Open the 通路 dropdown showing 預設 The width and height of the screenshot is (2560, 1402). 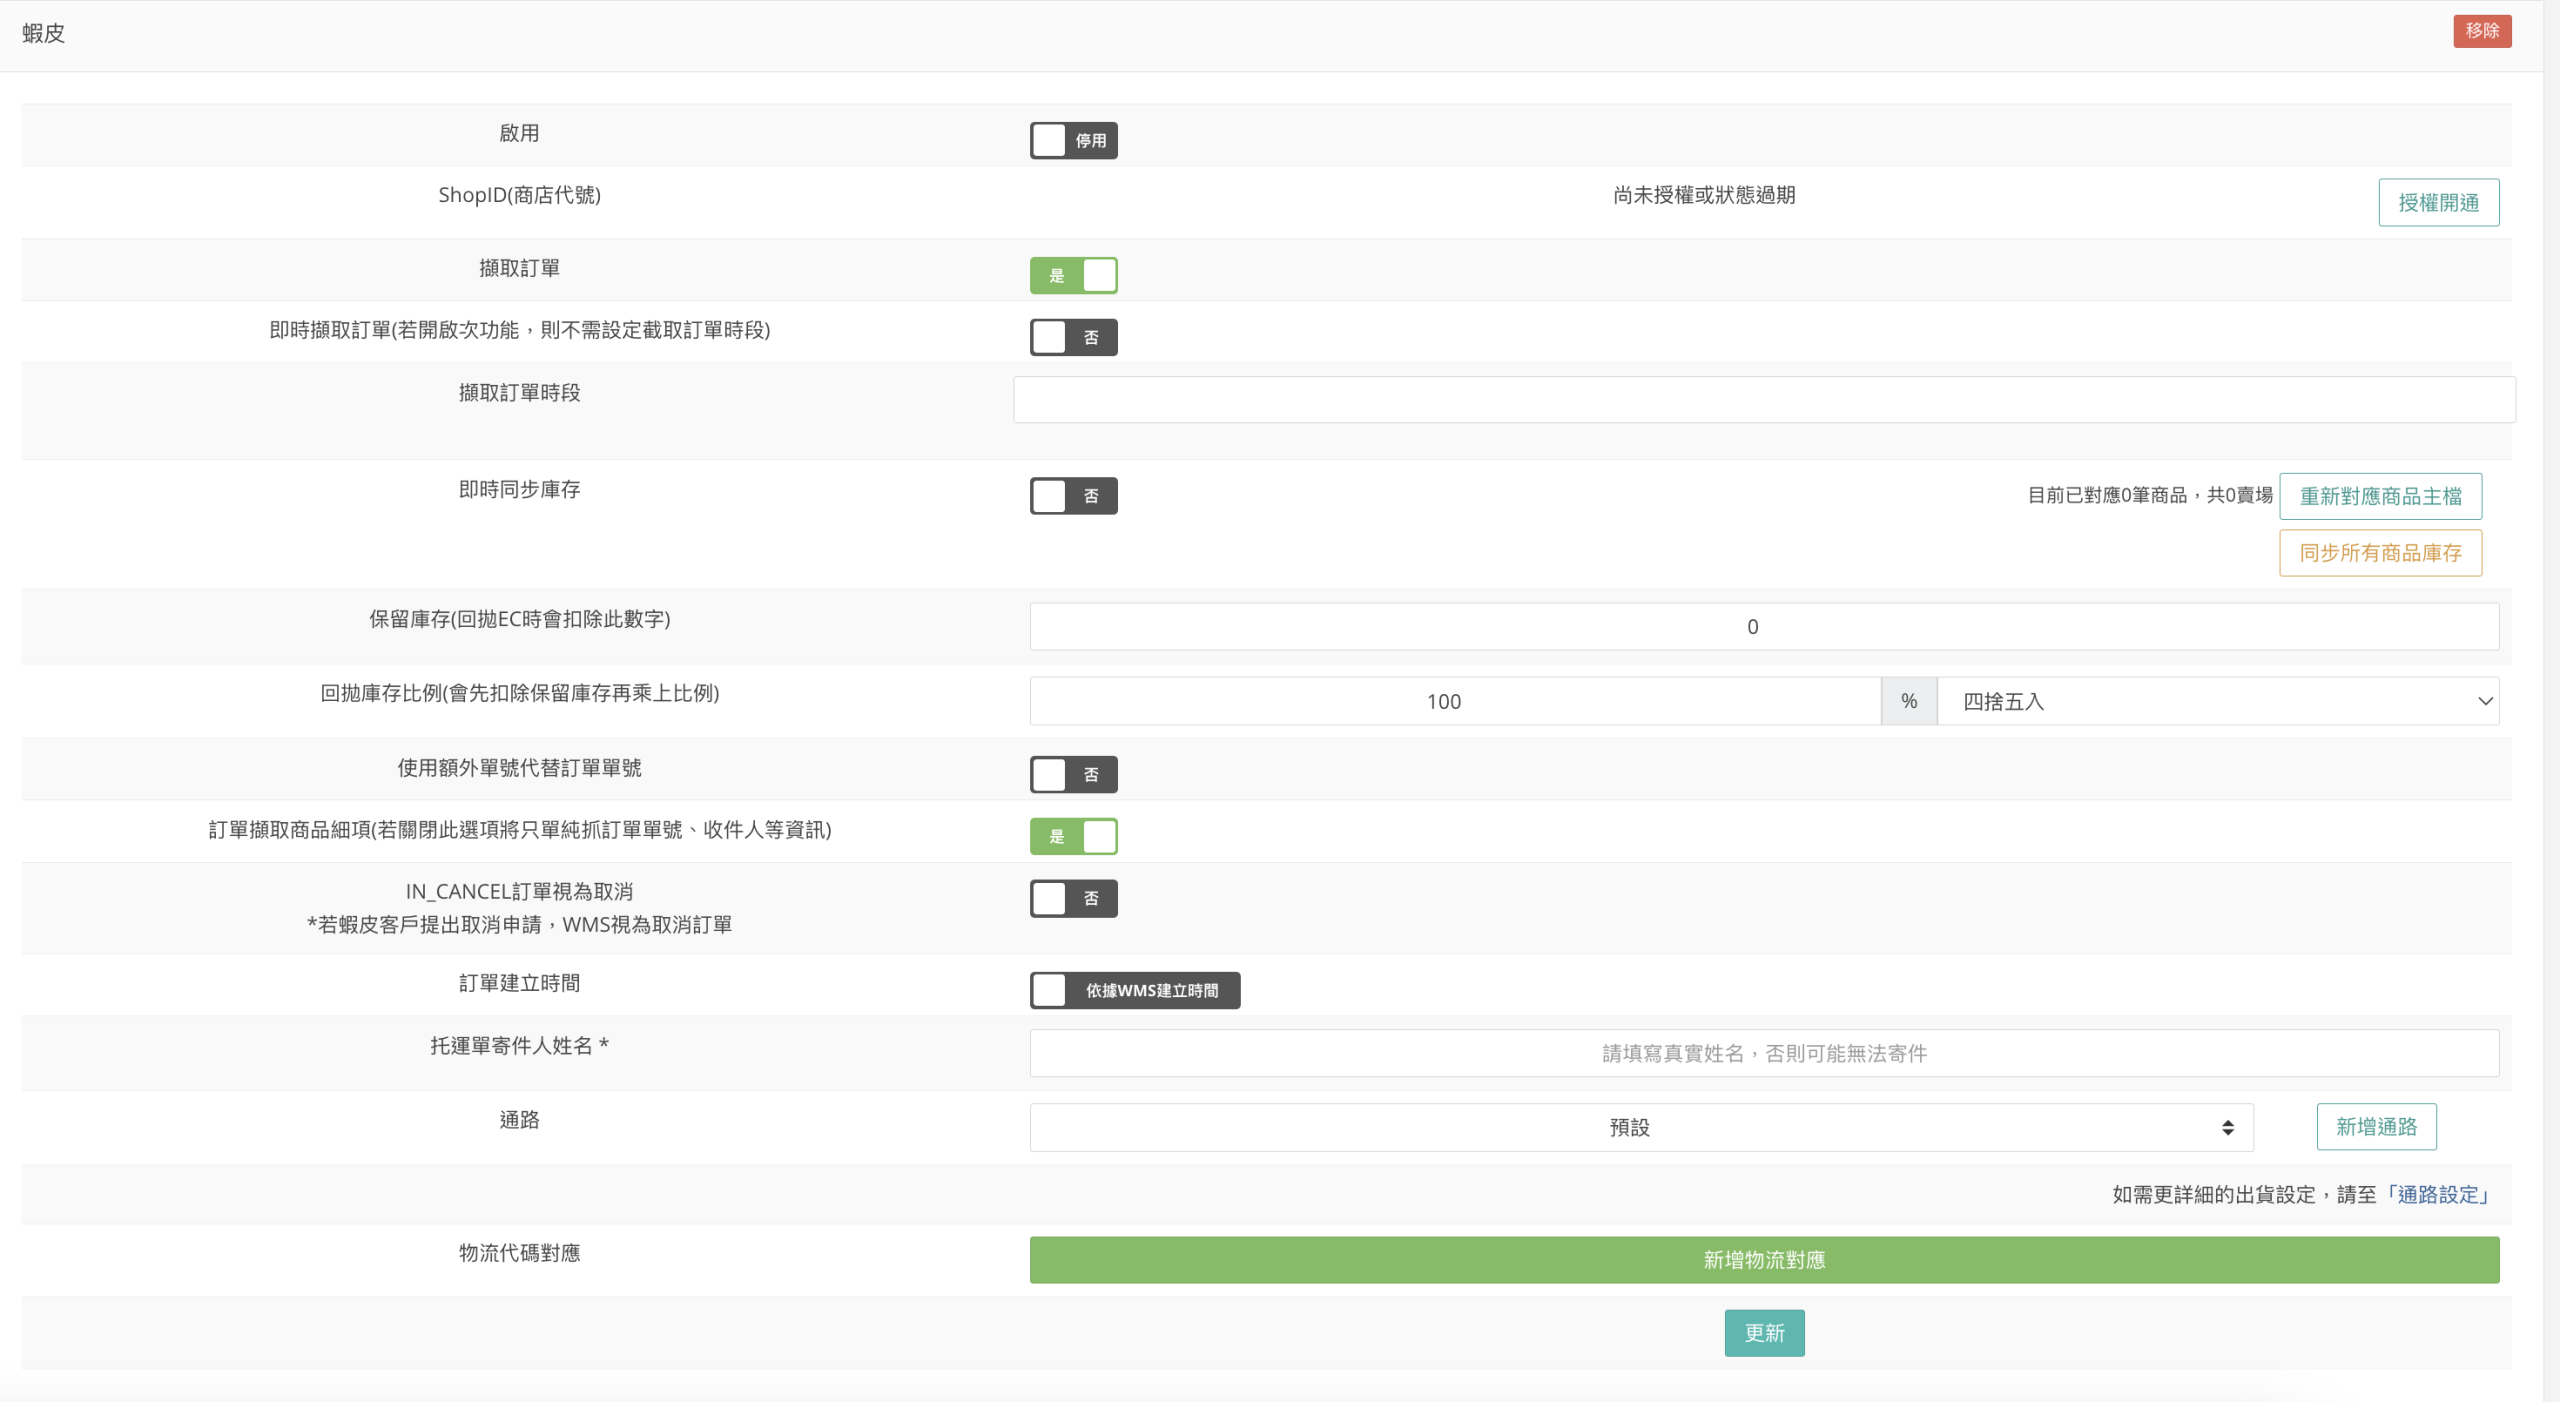[1640, 1127]
